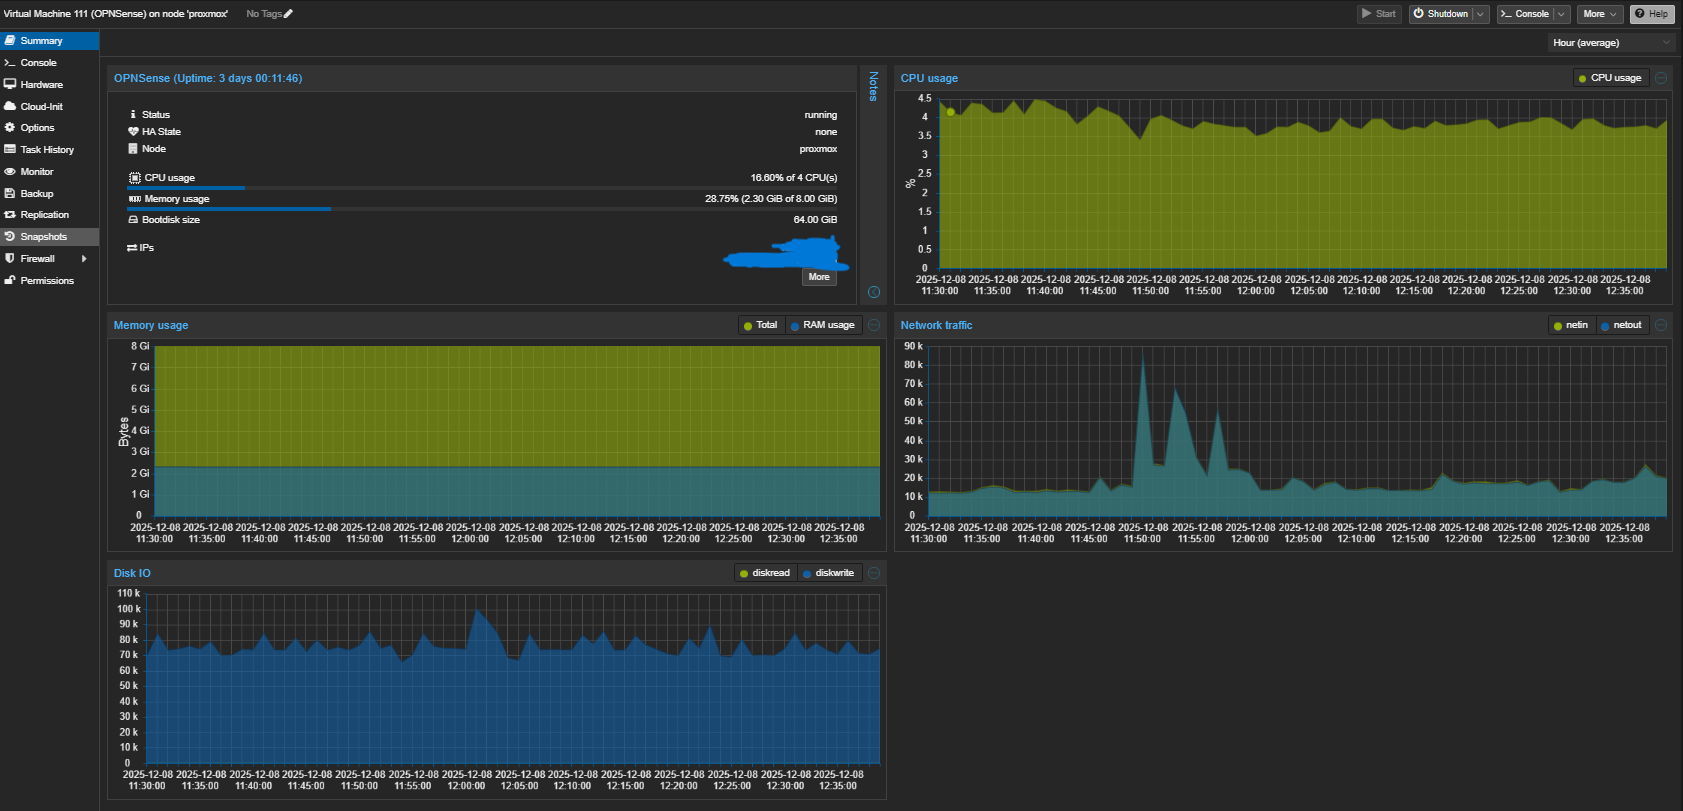Expand the Shutdown button dropdown arrow
The height and width of the screenshot is (811, 1683).
1480,14
